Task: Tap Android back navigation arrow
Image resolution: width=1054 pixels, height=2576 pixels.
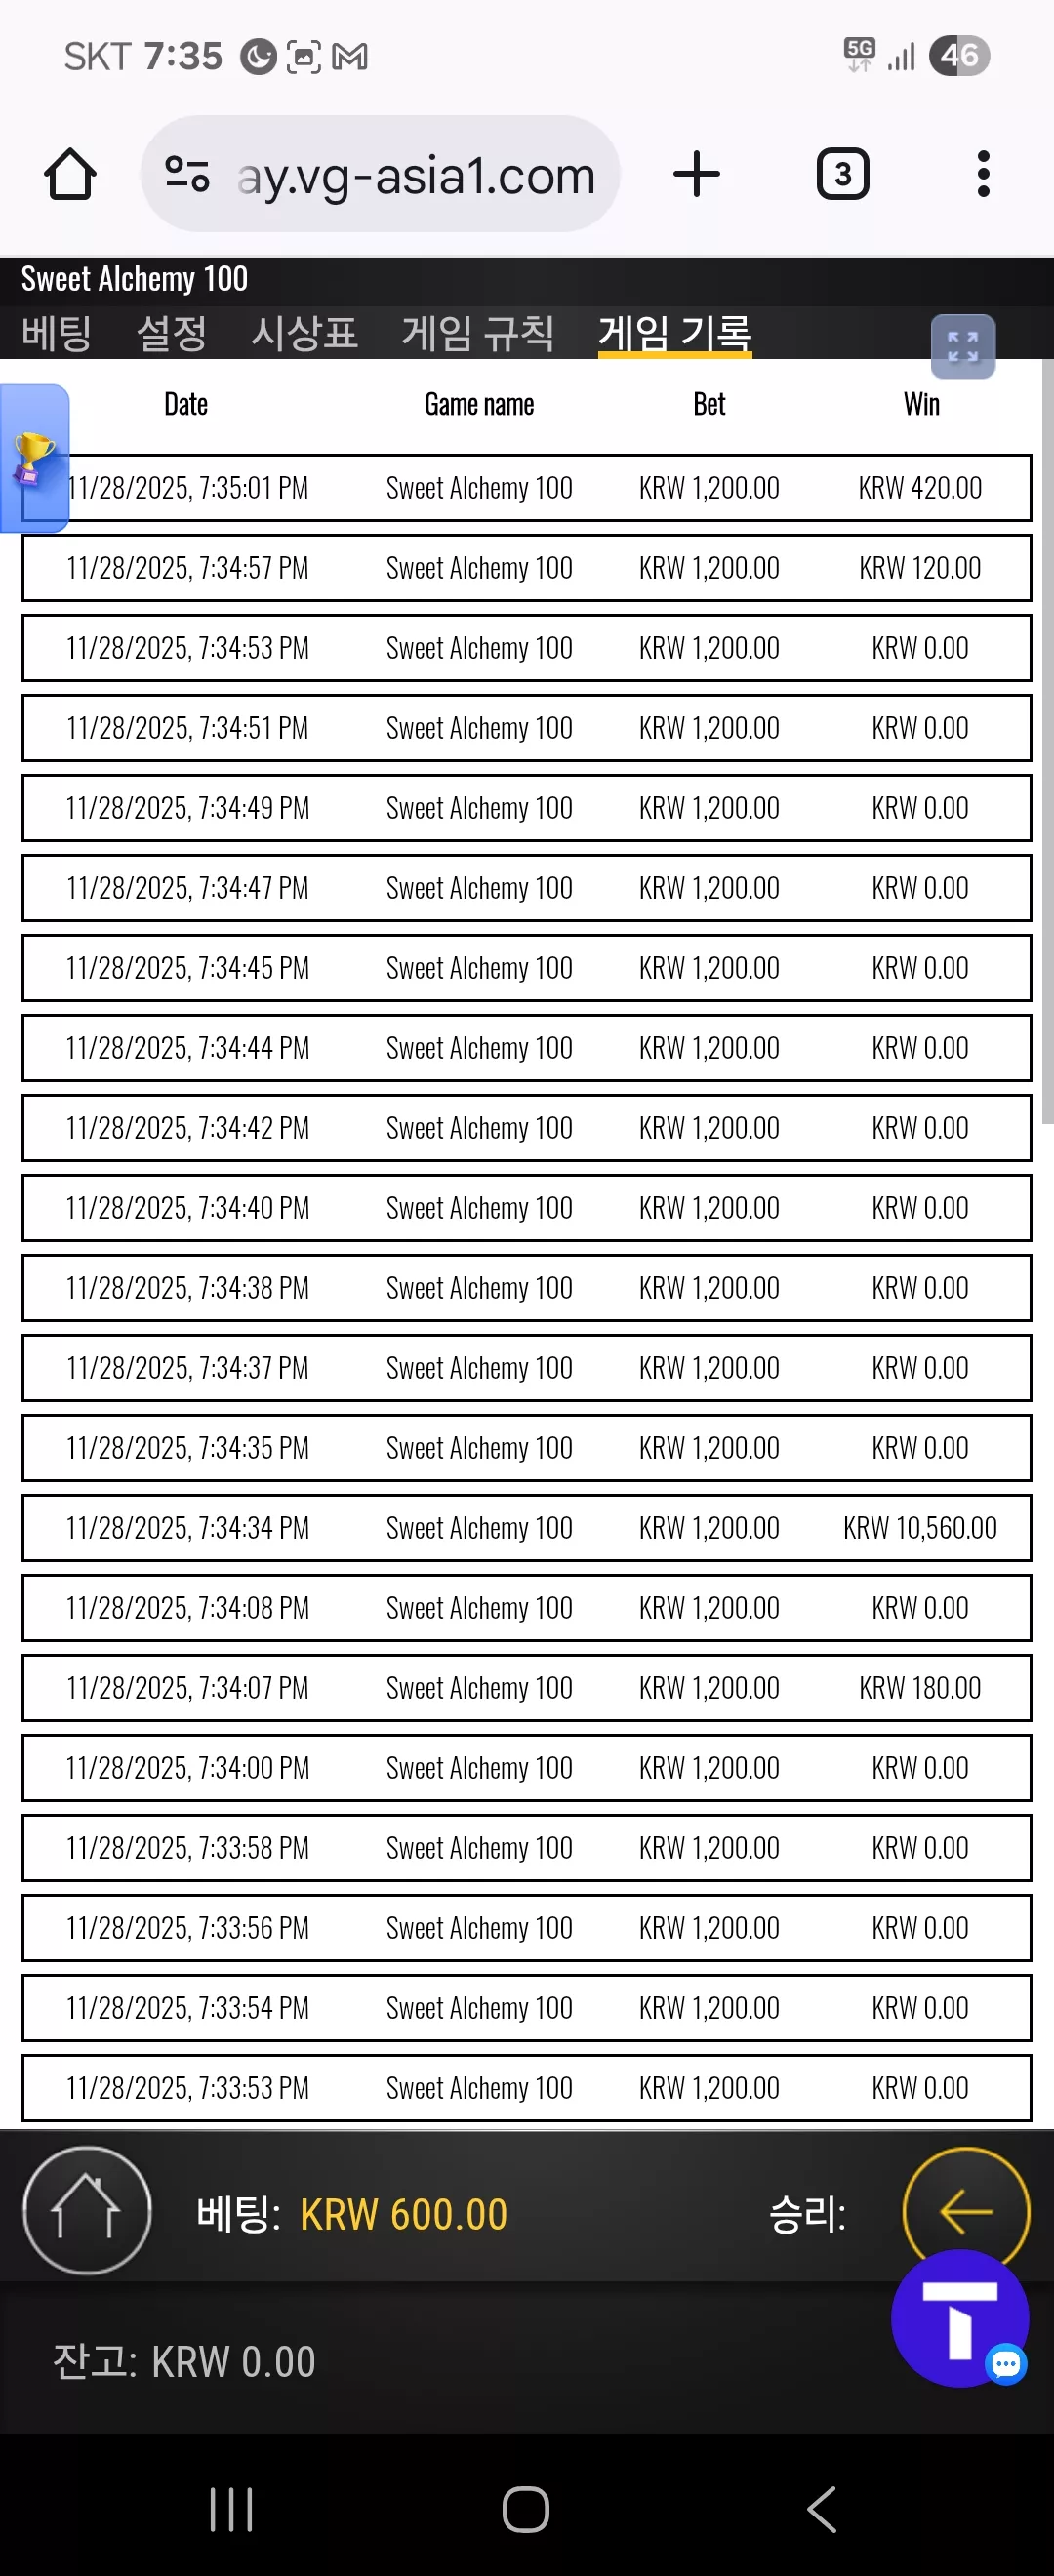Action: 821,2509
